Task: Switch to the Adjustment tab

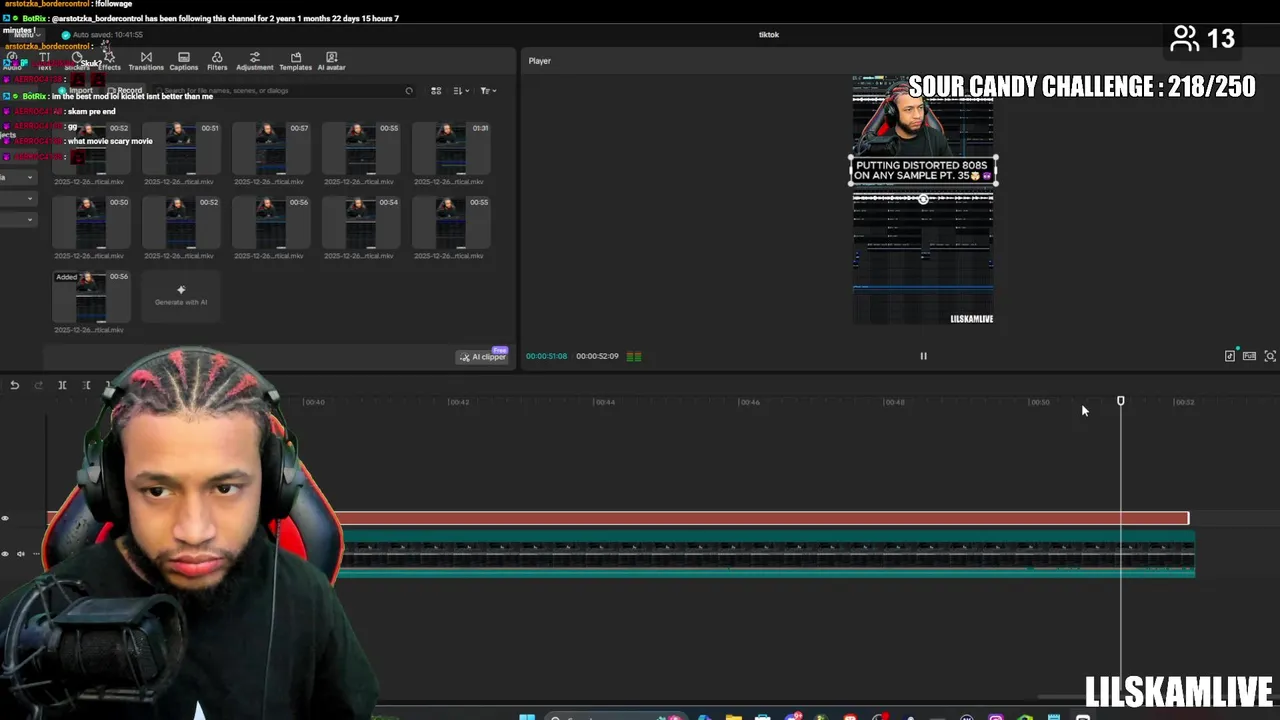Action: tap(255, 61)
